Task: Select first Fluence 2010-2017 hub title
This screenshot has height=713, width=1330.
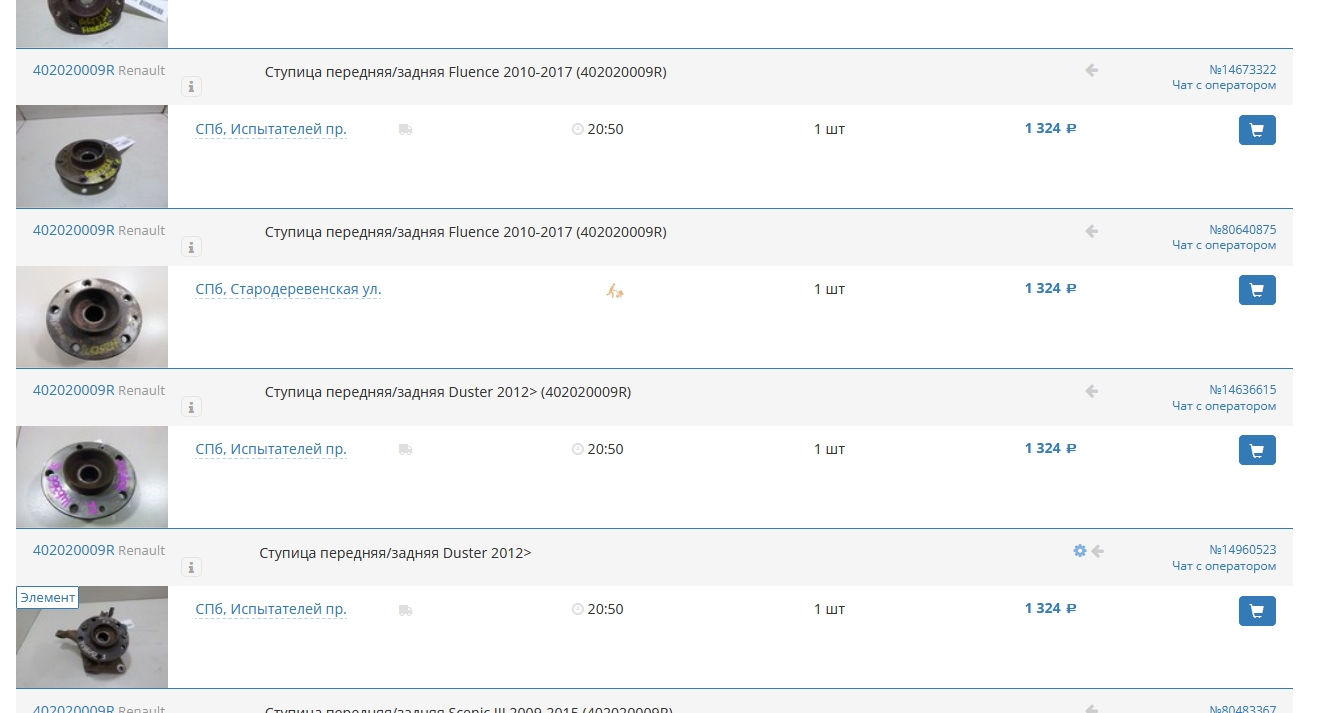Action: [x=466, y=72]
